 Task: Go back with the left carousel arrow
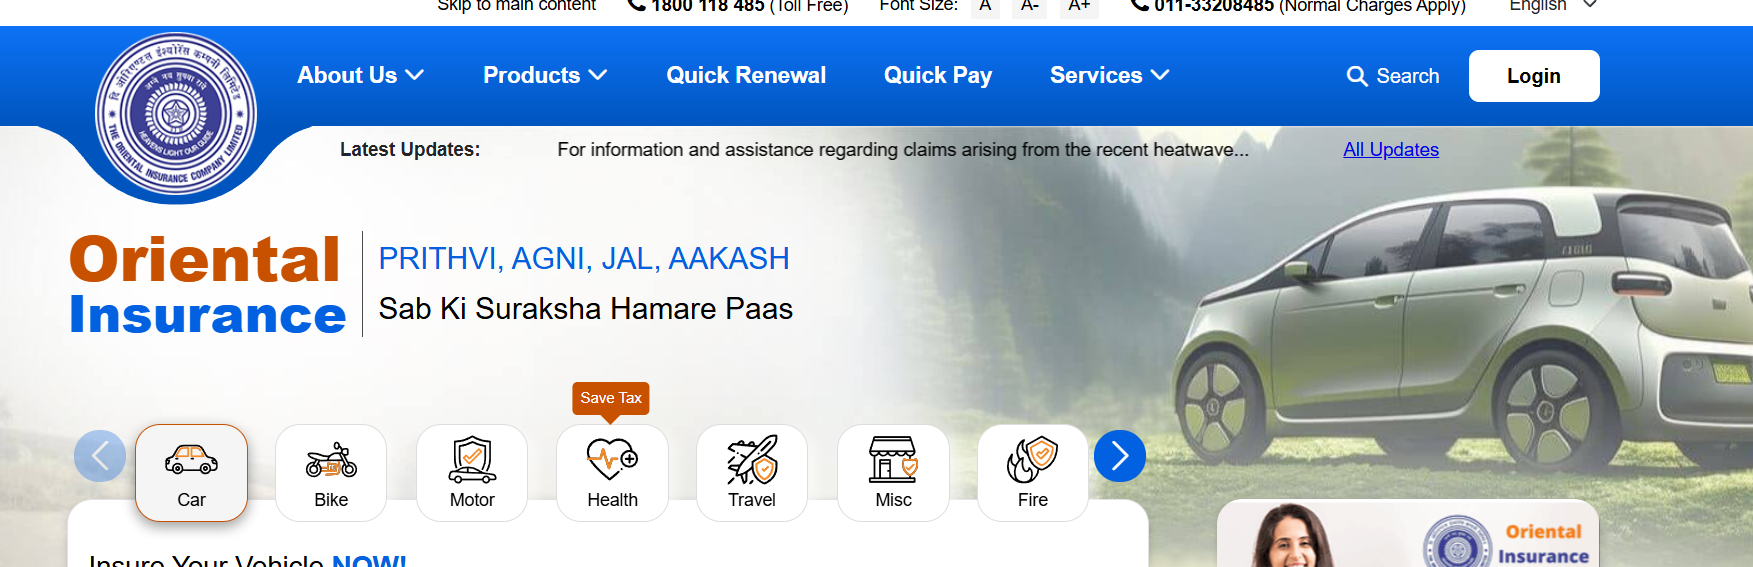click(x=100, y=456)
